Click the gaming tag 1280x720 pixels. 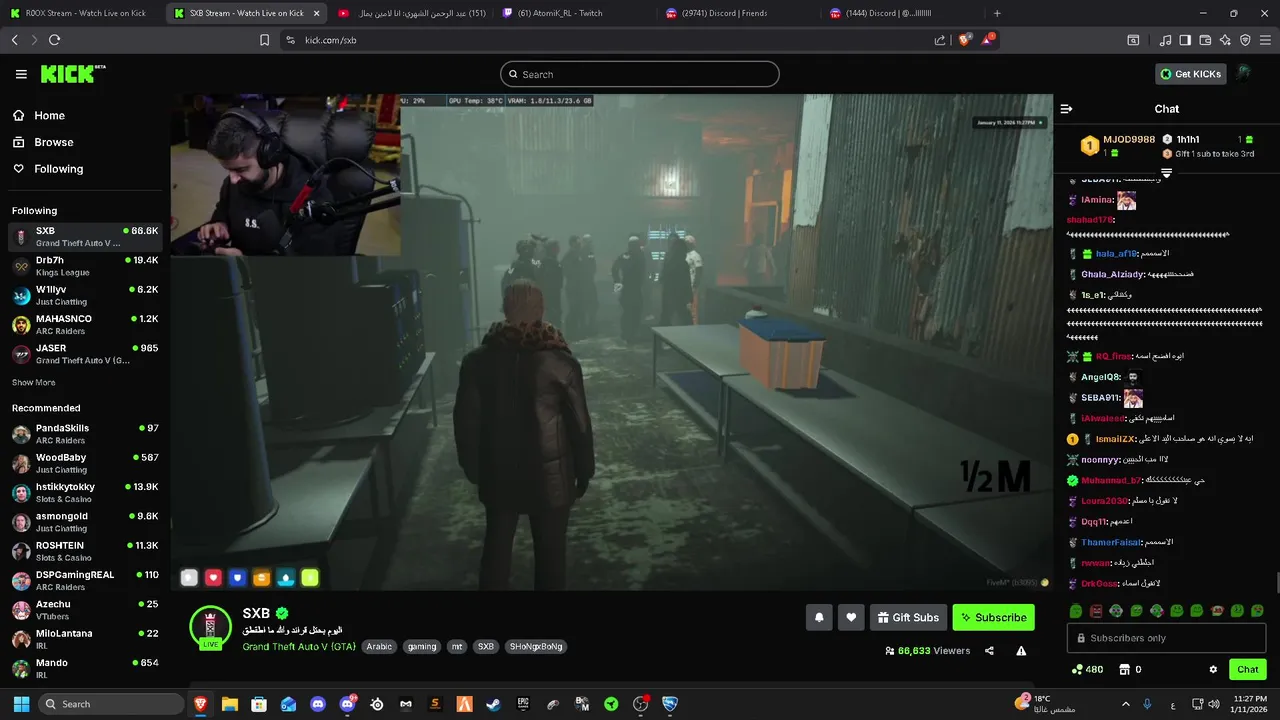(422, 646)
